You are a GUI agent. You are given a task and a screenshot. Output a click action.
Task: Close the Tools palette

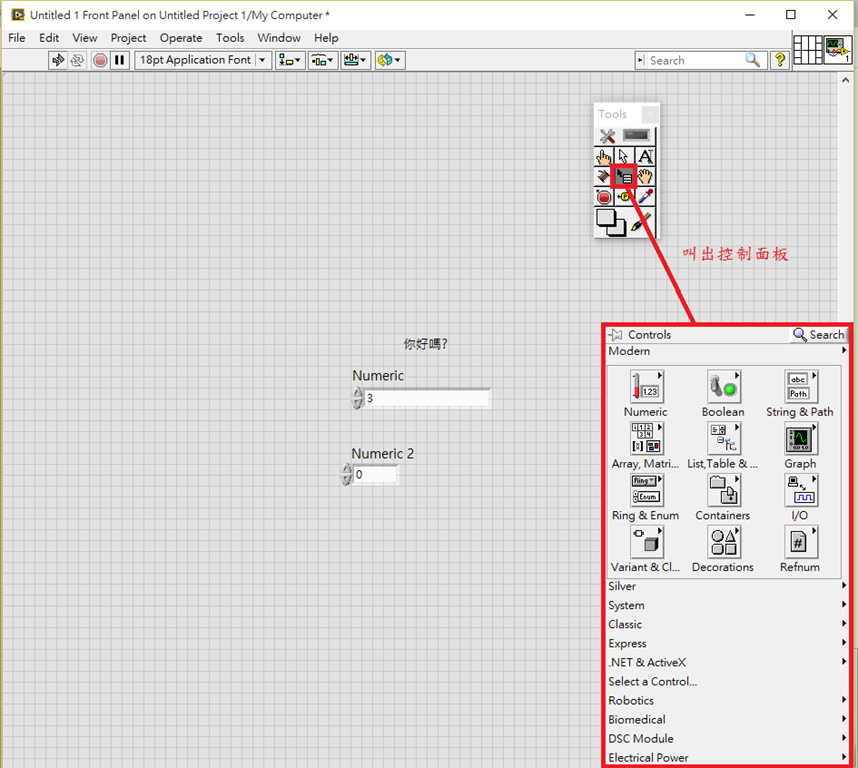click(650, 114)
